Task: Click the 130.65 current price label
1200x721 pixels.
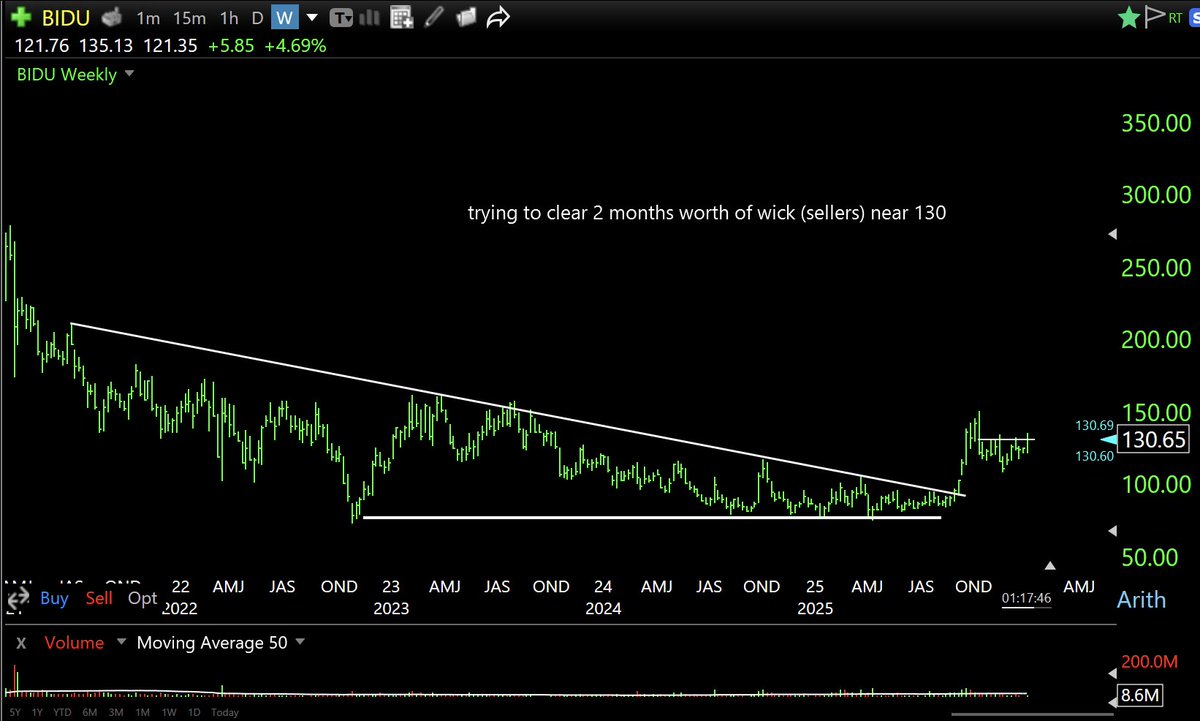Action: coord(1155,439)
